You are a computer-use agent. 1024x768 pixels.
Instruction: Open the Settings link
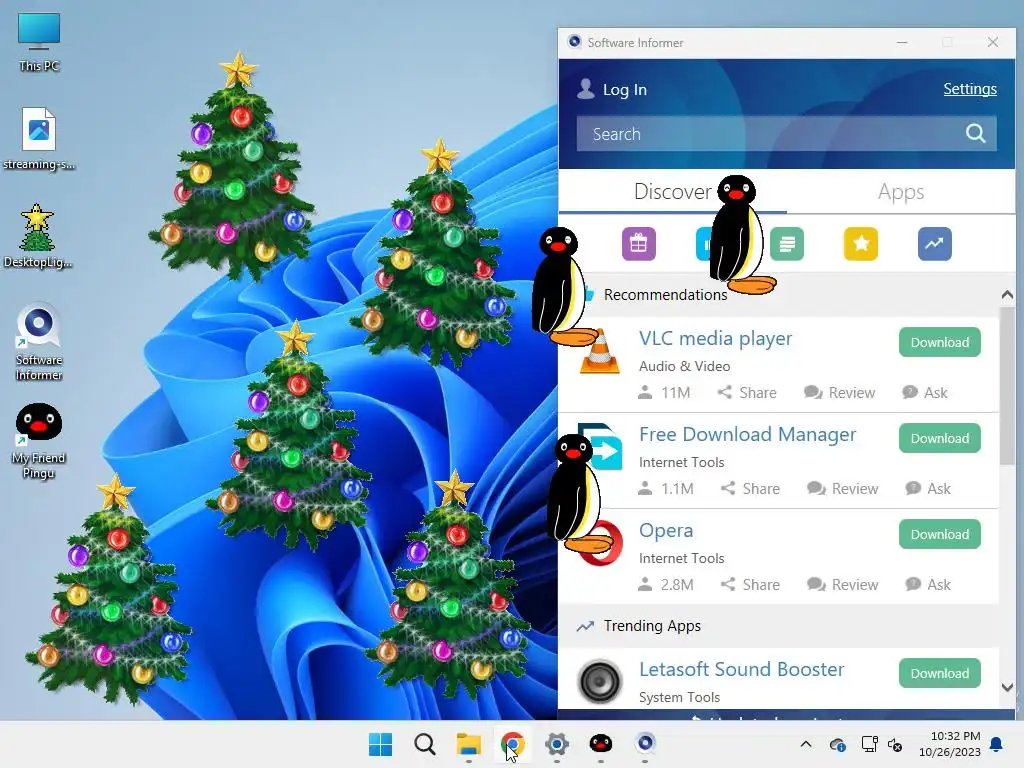(x=970, y=89)
